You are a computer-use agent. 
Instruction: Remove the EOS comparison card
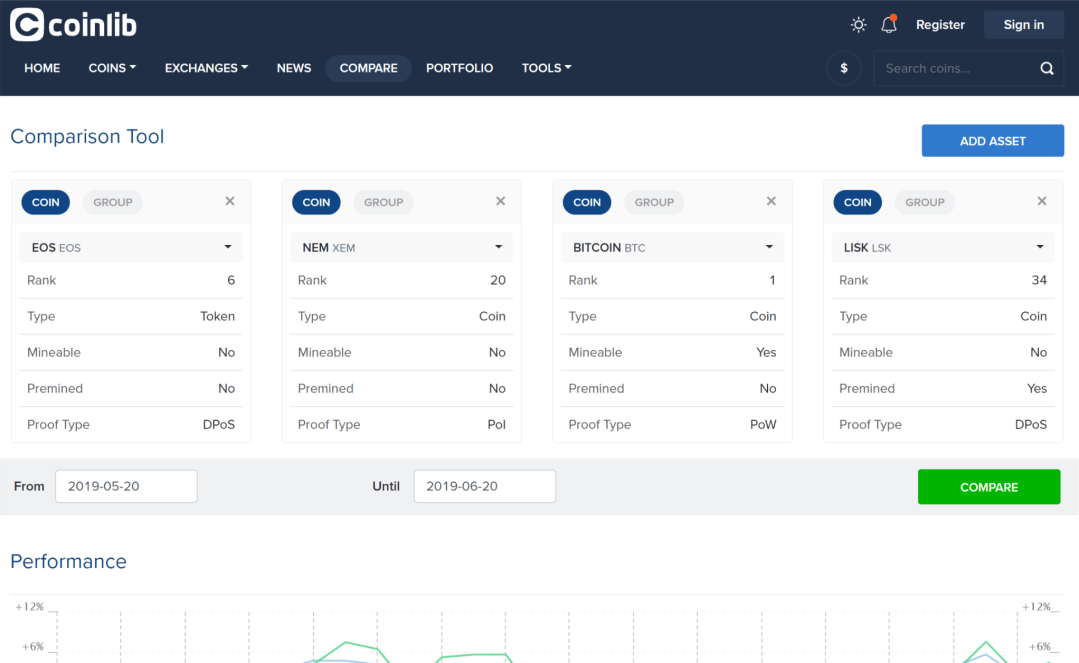point(230,201)
